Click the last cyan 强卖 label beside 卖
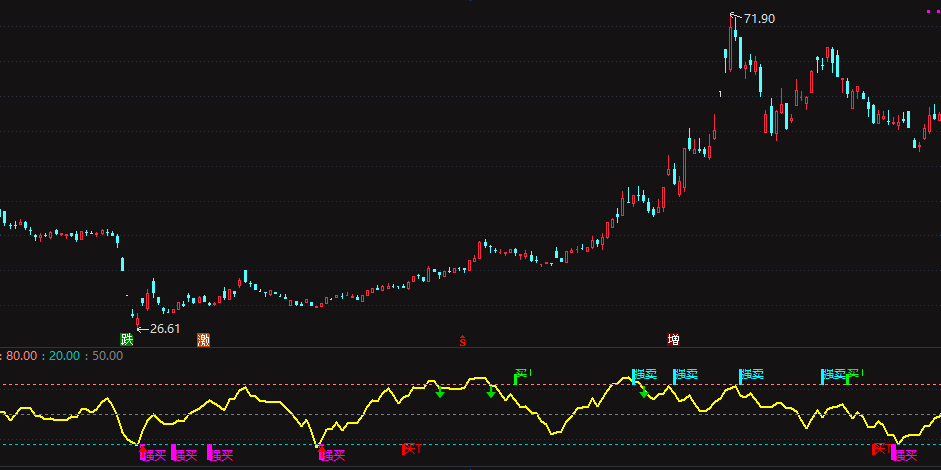941x470 pixels. click(833, 375)
